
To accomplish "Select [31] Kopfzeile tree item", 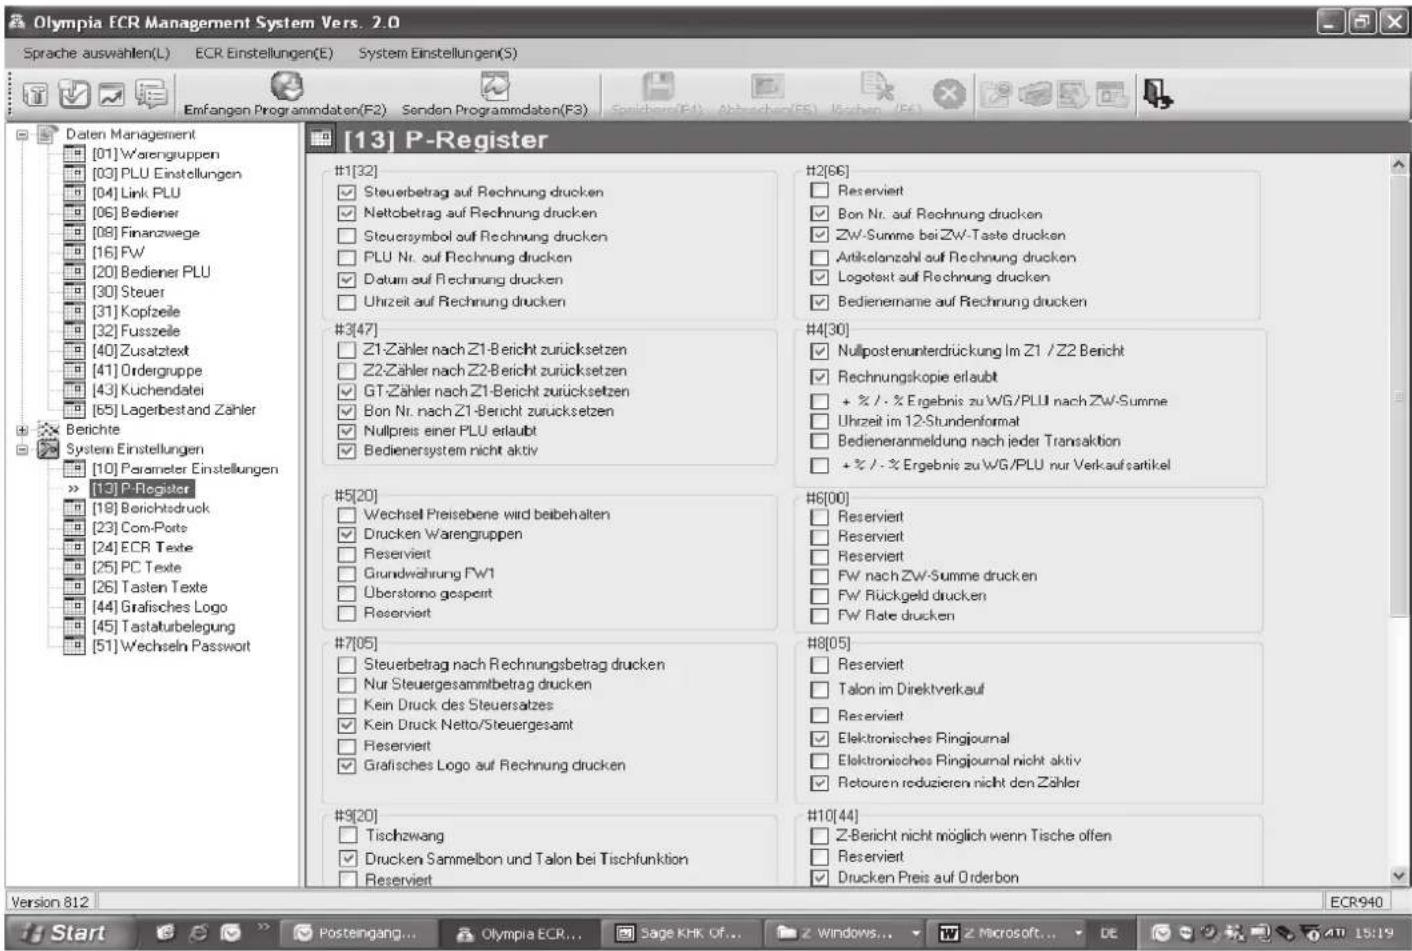I will 136,311.
